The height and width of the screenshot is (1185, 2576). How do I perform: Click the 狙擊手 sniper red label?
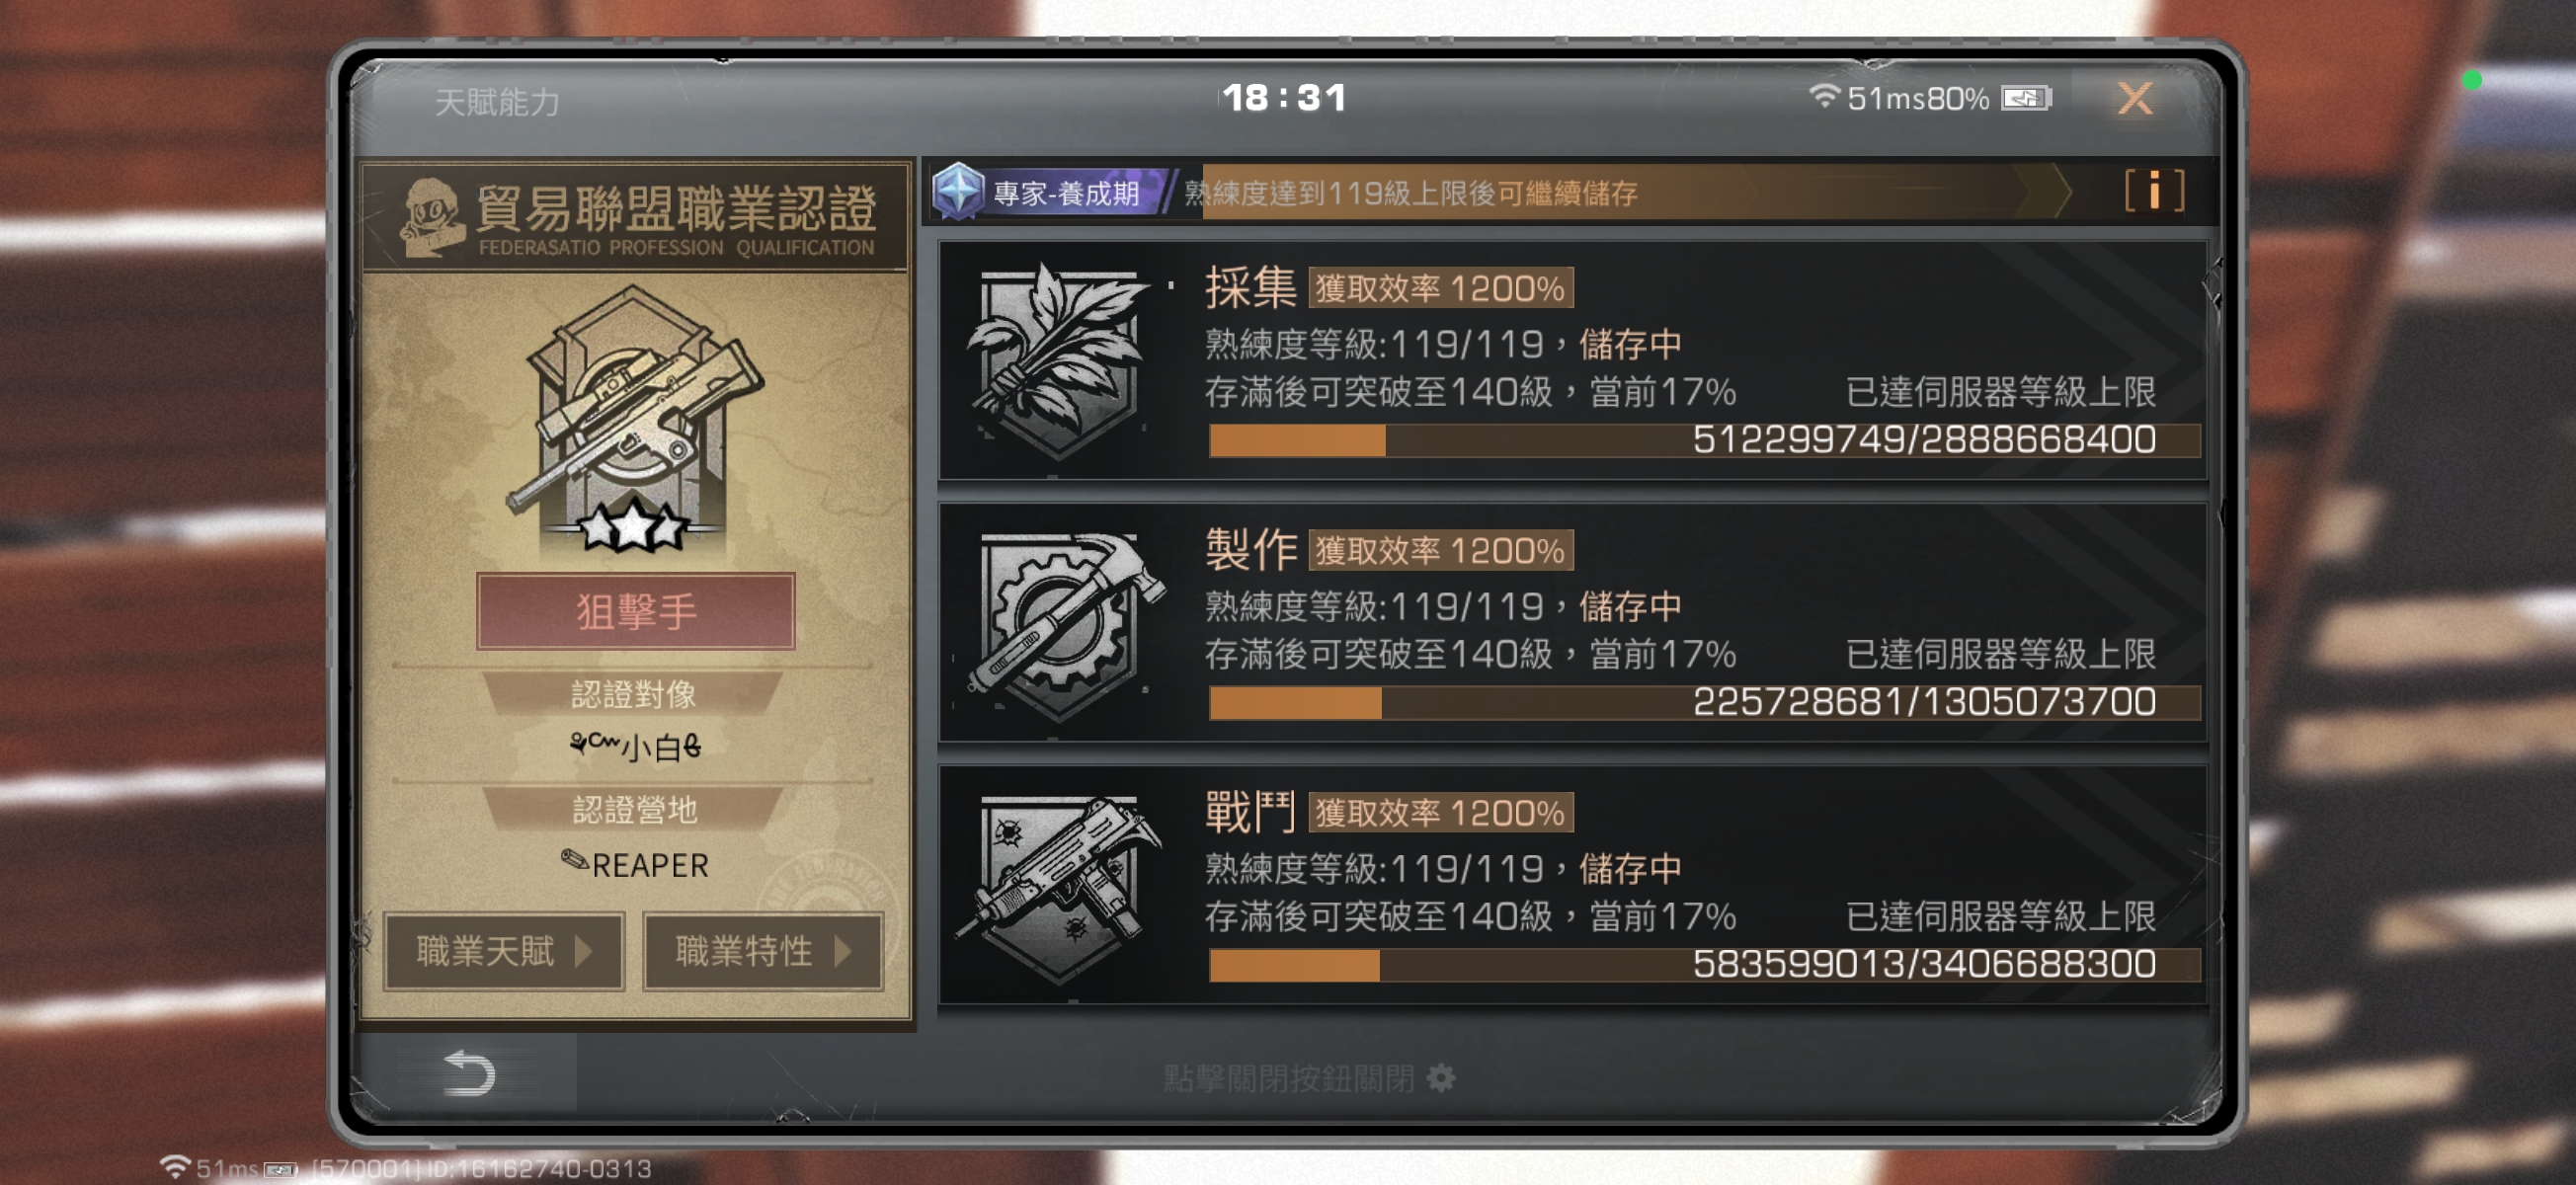(x=636, y=611)
